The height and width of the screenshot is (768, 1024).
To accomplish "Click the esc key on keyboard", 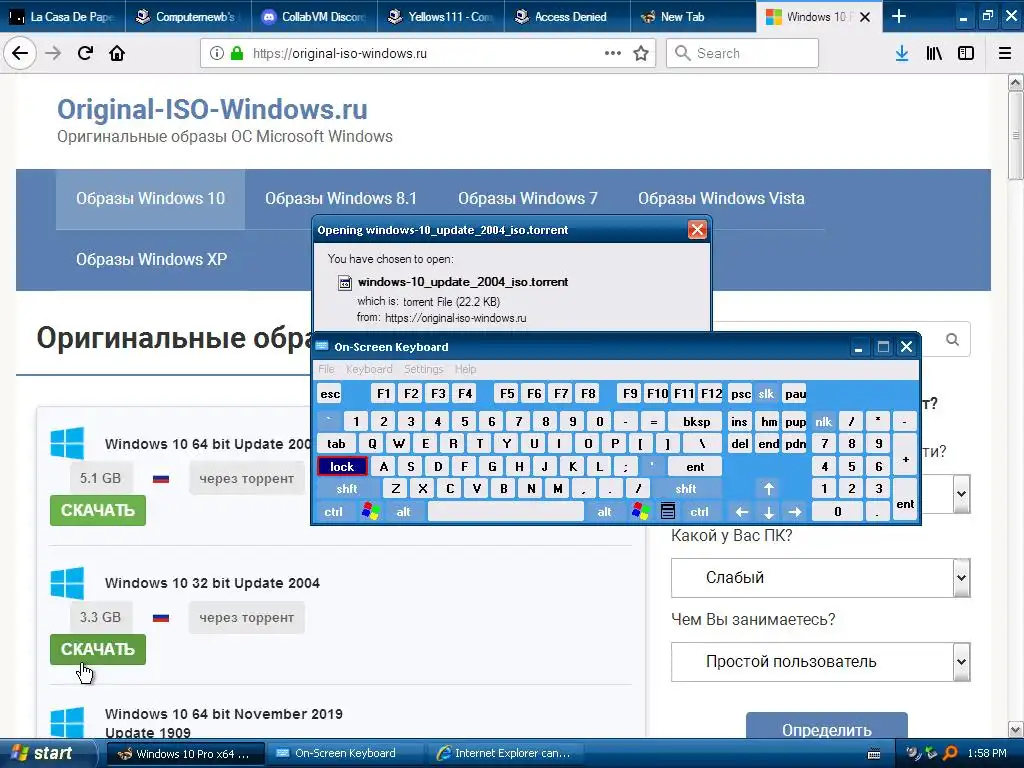I will [330, 393].
